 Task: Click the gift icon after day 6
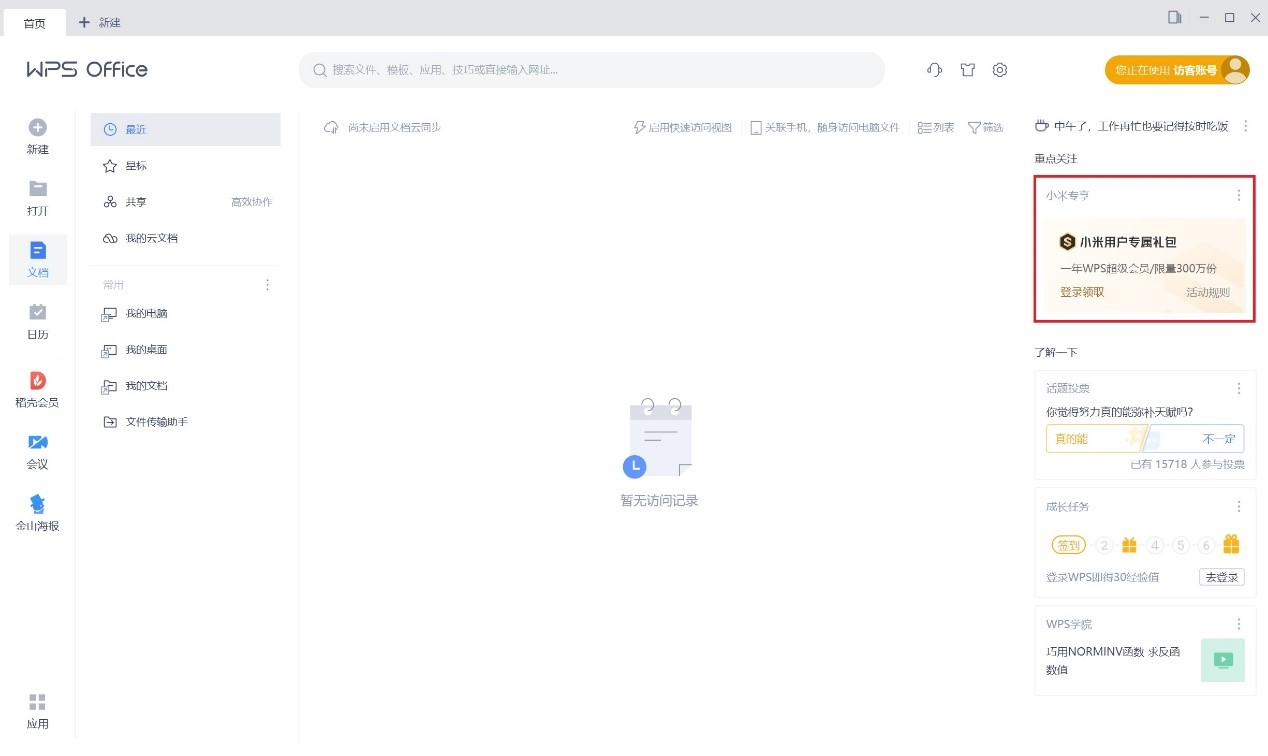coord(1231,544)
